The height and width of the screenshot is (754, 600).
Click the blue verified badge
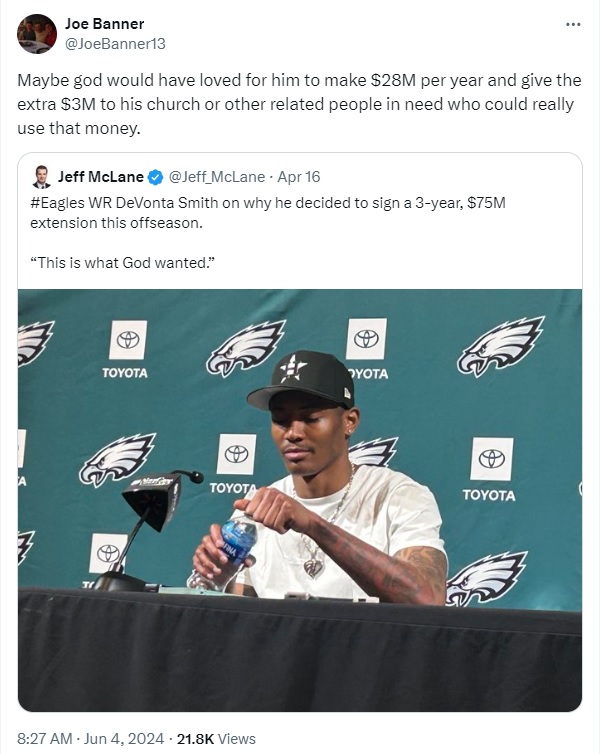point(155,178)
